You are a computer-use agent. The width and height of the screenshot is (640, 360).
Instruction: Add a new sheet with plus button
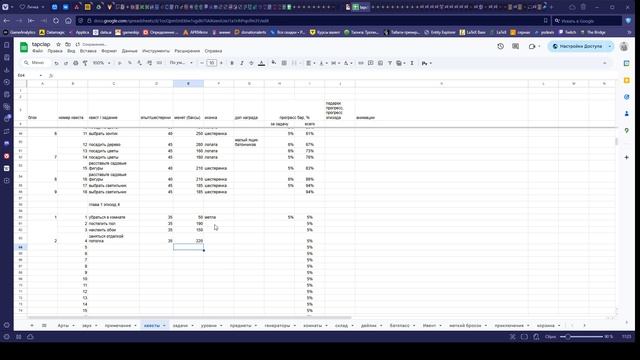32,325
